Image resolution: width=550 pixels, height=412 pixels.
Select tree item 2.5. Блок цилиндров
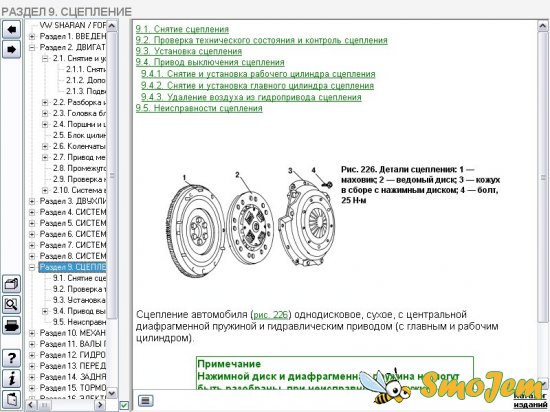[x=79, y=135]
